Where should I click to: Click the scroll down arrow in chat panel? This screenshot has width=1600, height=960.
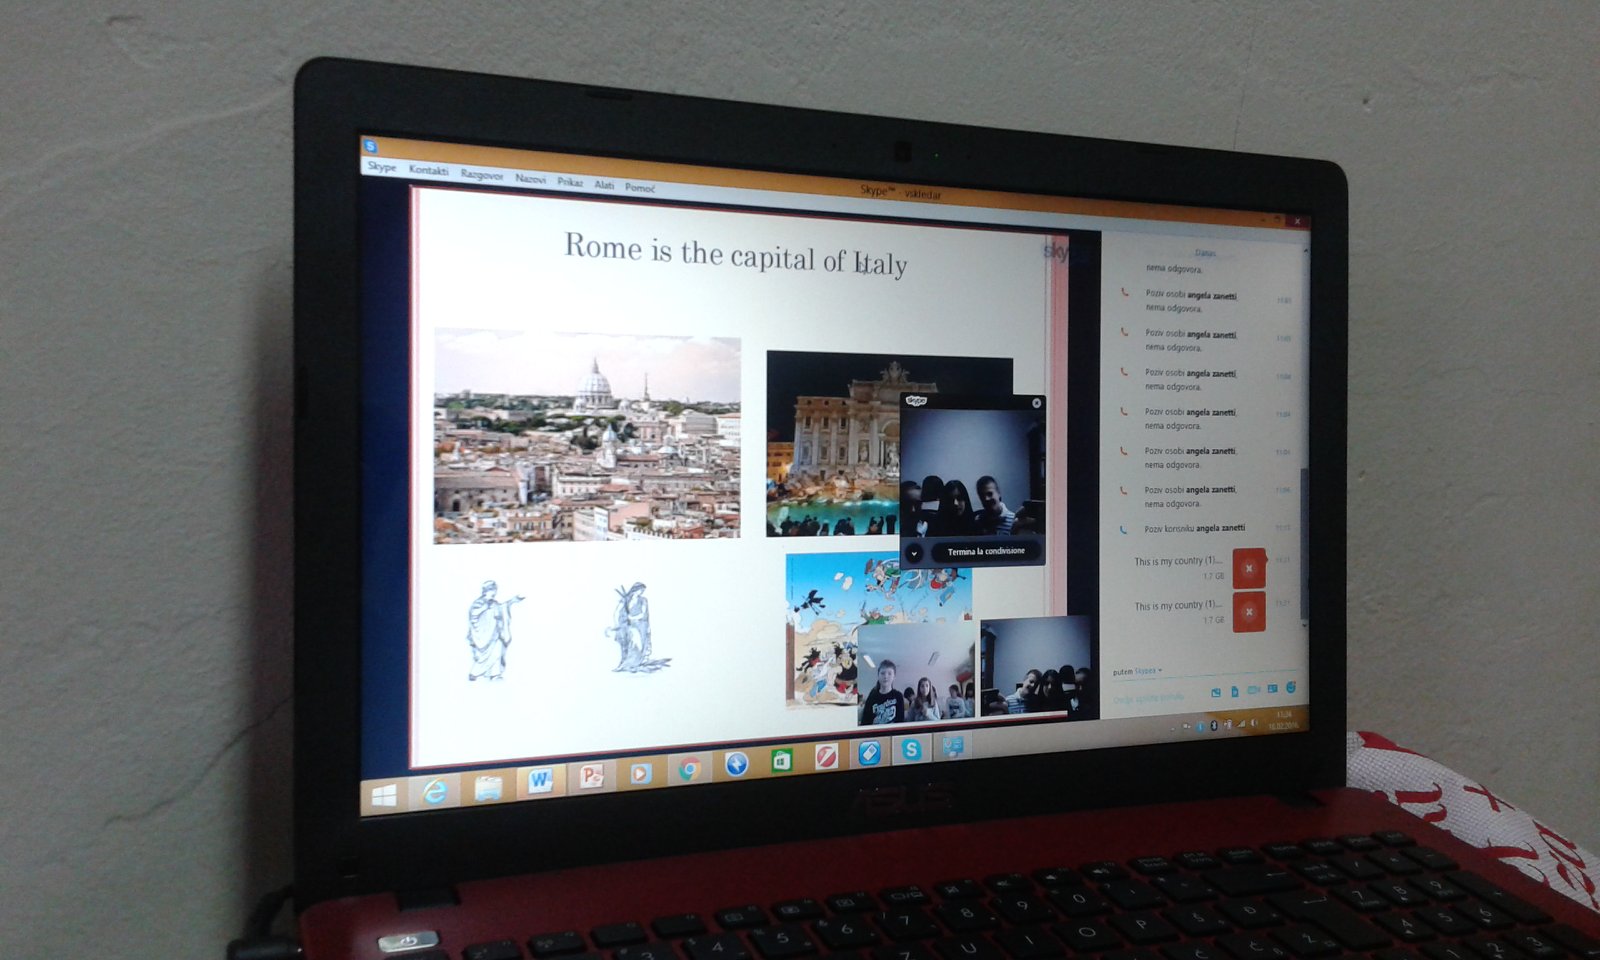(x=1304, y=625)
